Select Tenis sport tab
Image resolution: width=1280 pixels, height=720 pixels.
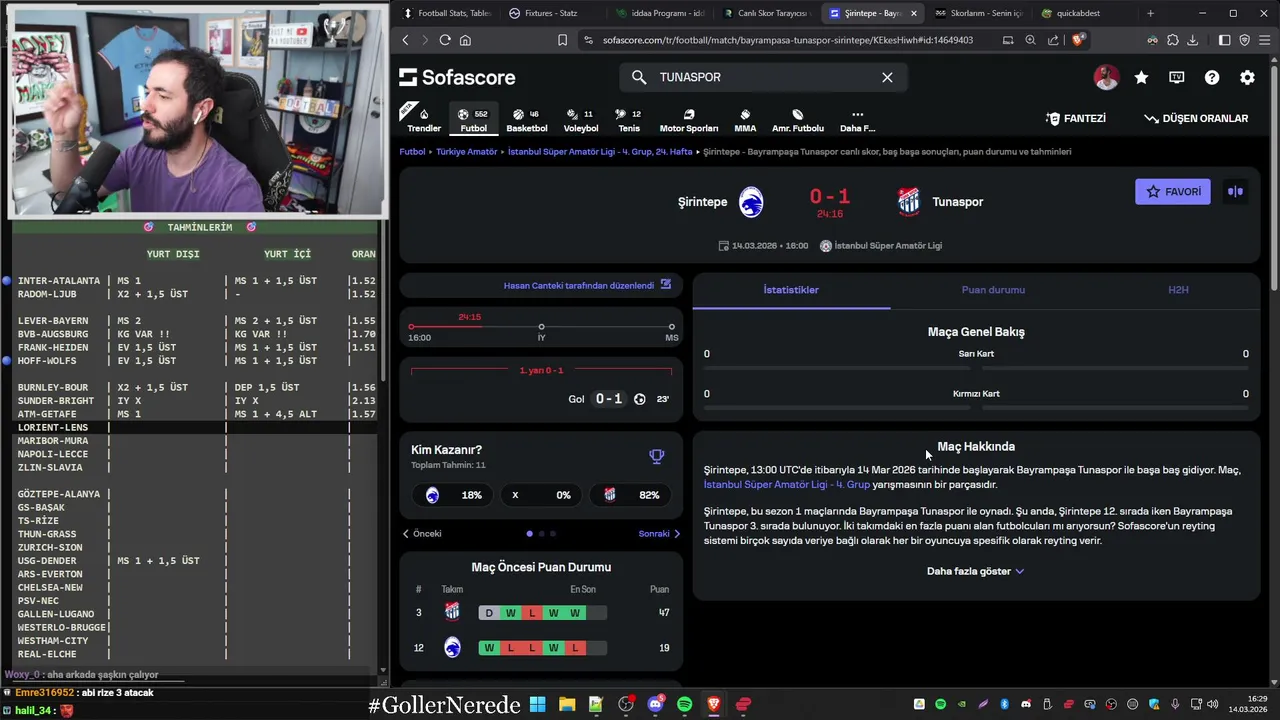tap(629, 120)
